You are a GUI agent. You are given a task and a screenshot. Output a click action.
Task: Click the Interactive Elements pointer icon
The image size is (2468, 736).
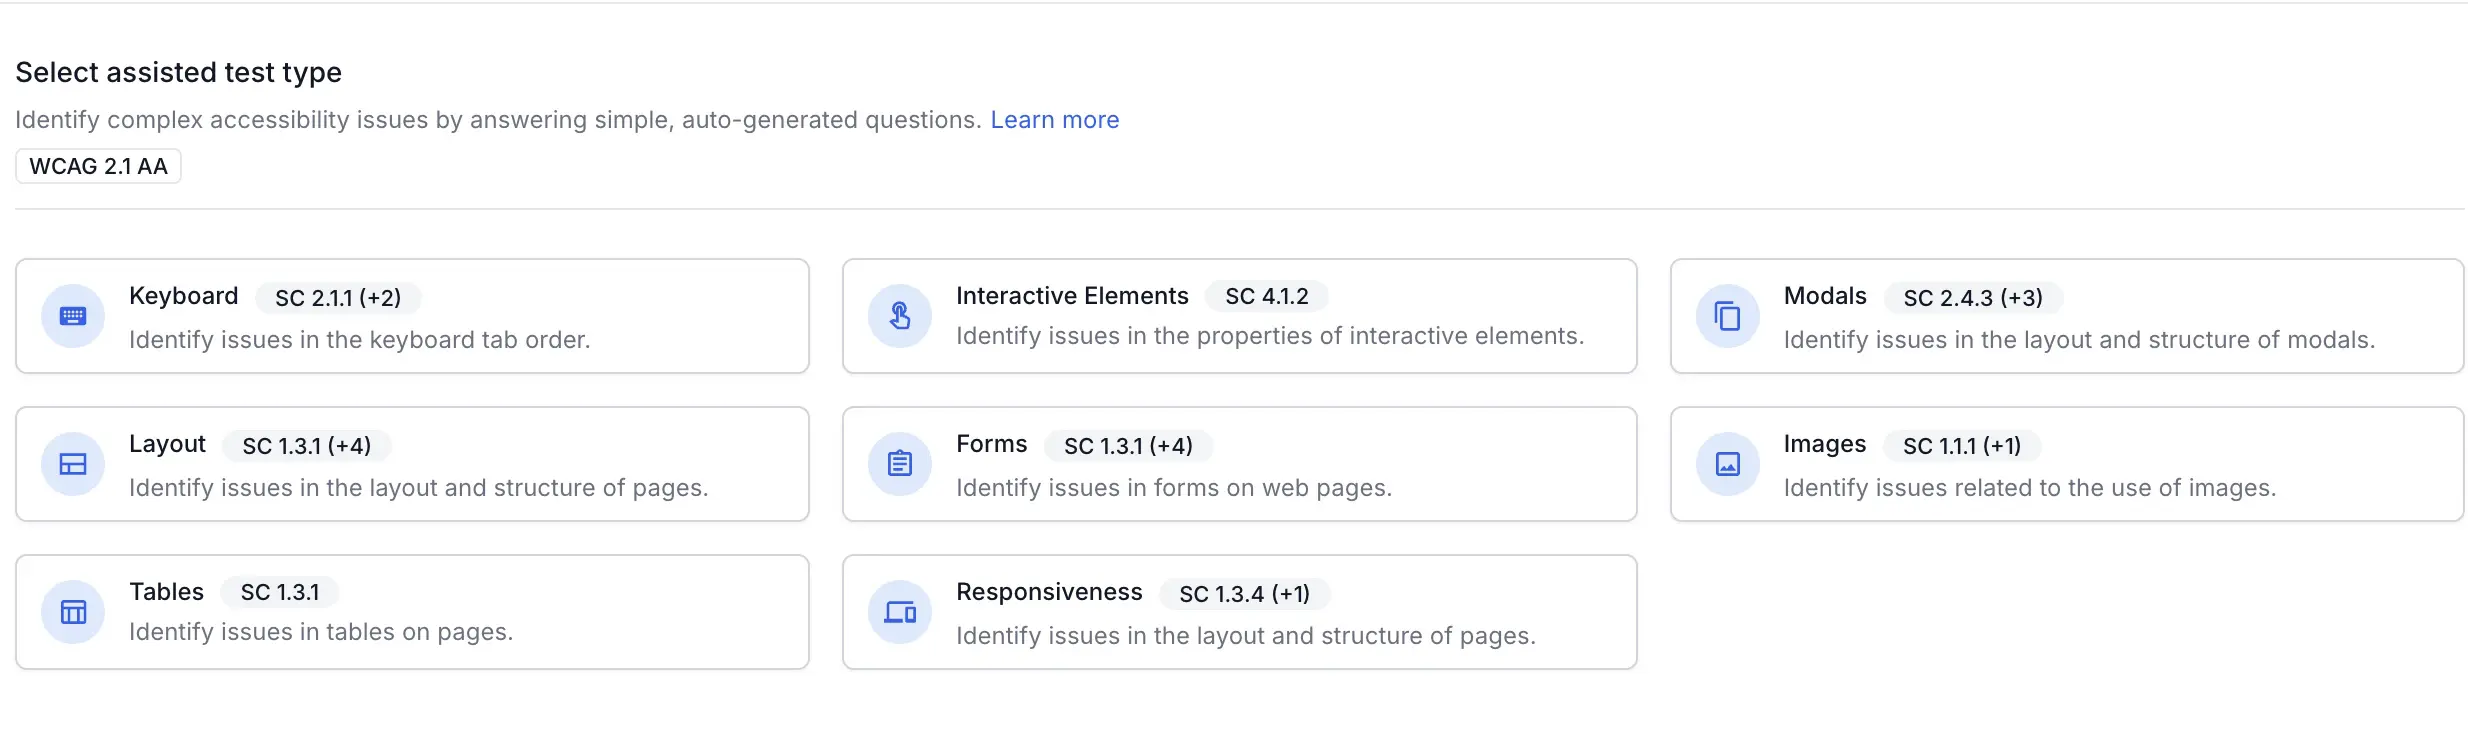(x=900, y=317)
